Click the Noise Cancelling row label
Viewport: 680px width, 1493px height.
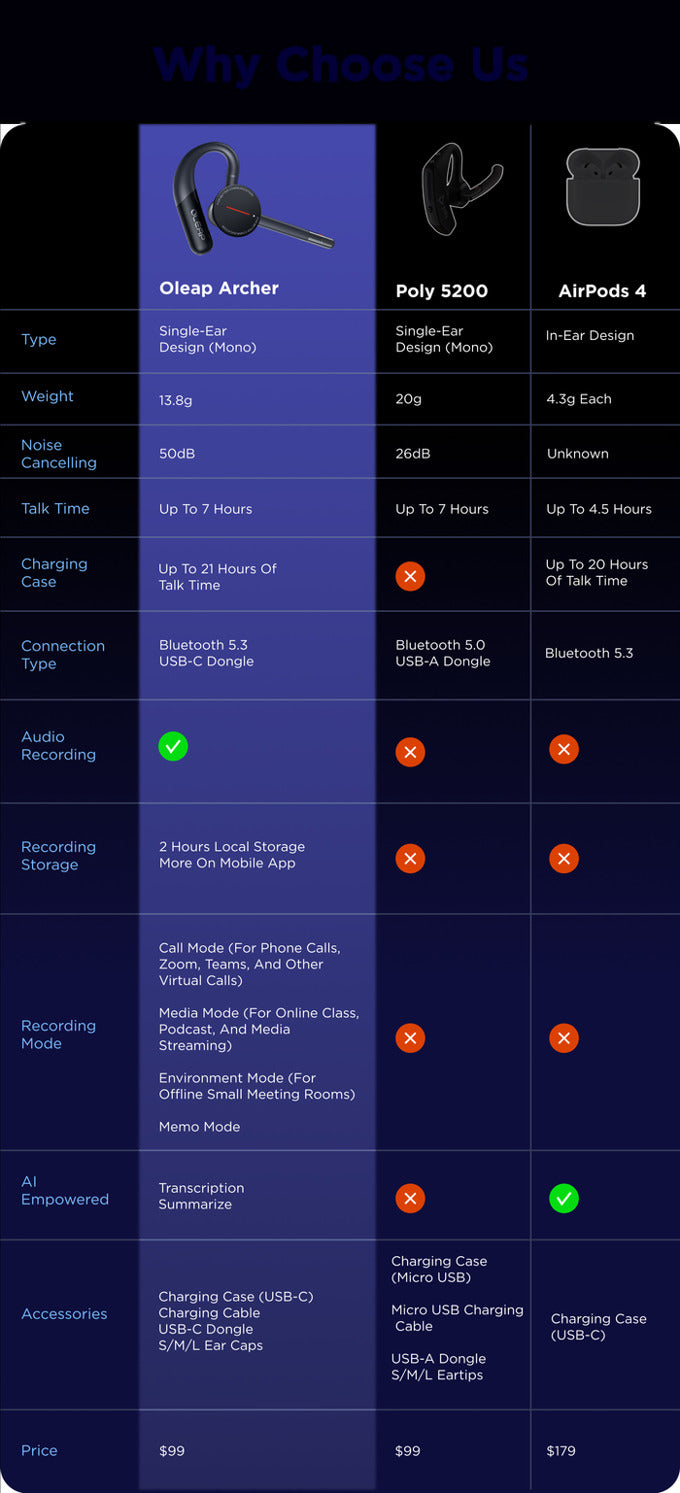[x=59, y=454]
